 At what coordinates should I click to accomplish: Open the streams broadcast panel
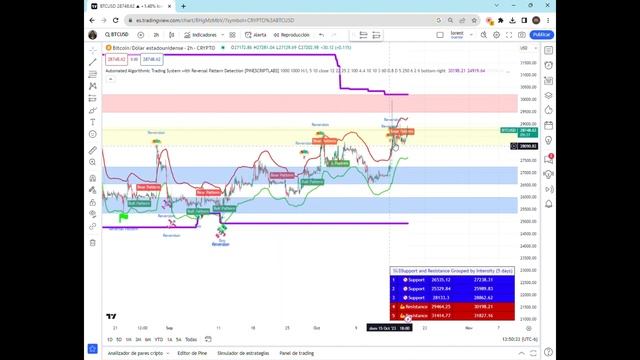pyautogui.click(x=549, y=189)
